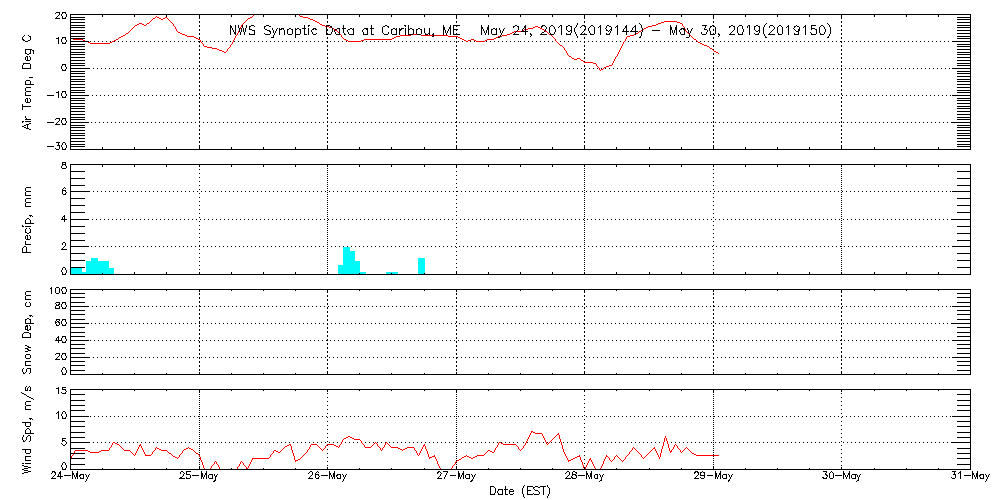Click the 'Date (EST)' x-axis label
Image resolution: width=1000 pixels, height=500 pixels.
click(519, 491)
